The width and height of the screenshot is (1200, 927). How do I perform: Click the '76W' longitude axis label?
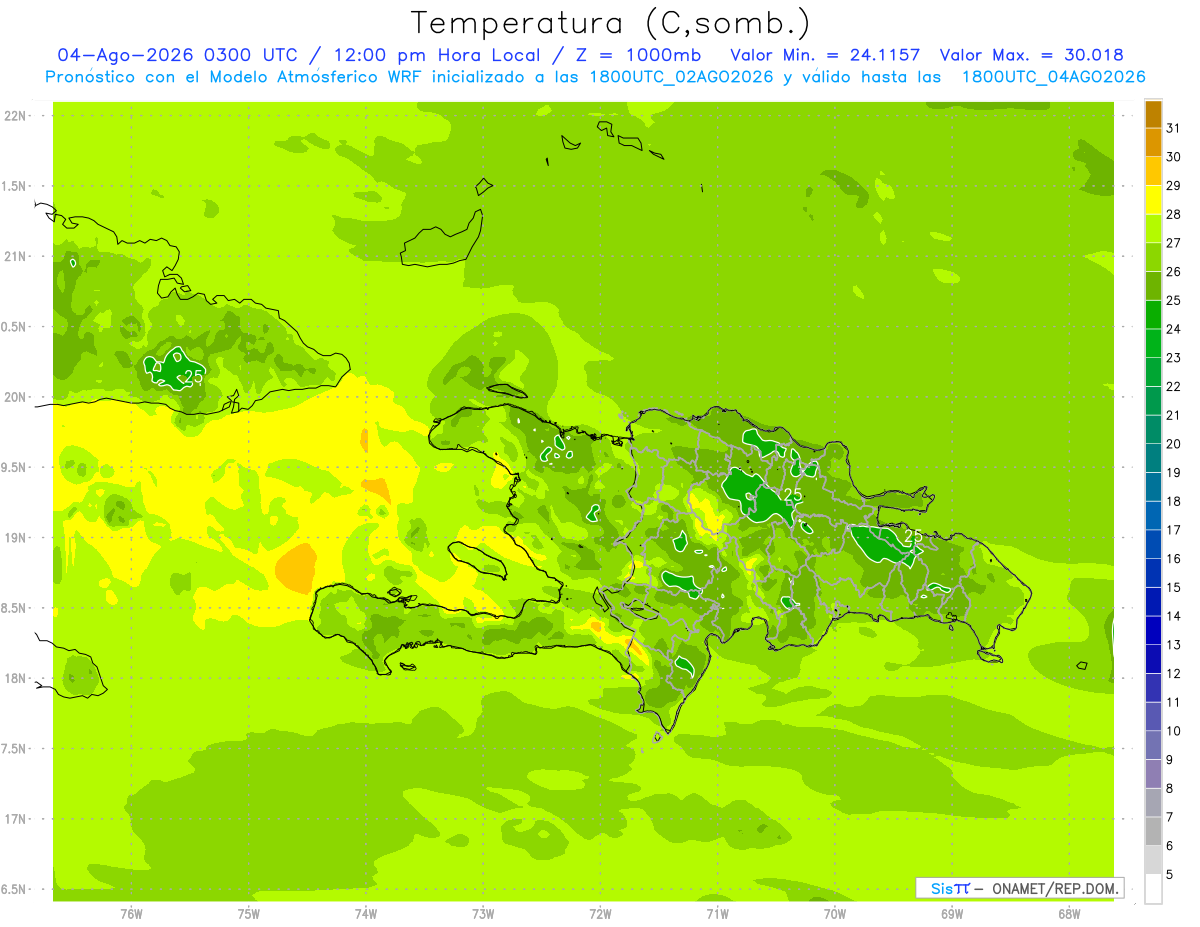click(x=131, y=913)
